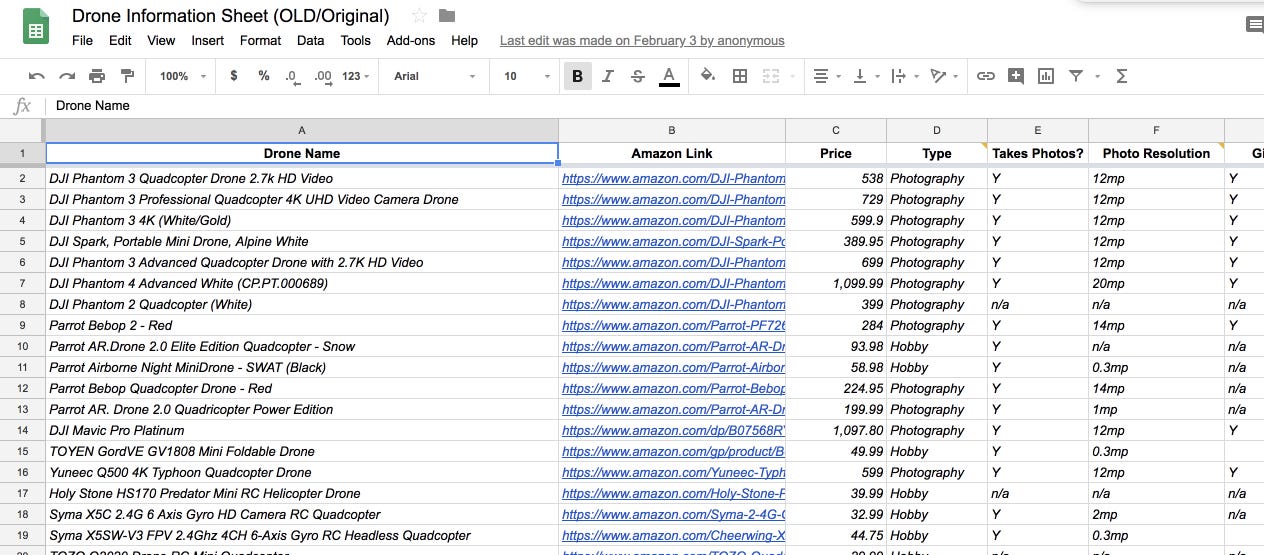Open the View menu

tap(161, 41)
